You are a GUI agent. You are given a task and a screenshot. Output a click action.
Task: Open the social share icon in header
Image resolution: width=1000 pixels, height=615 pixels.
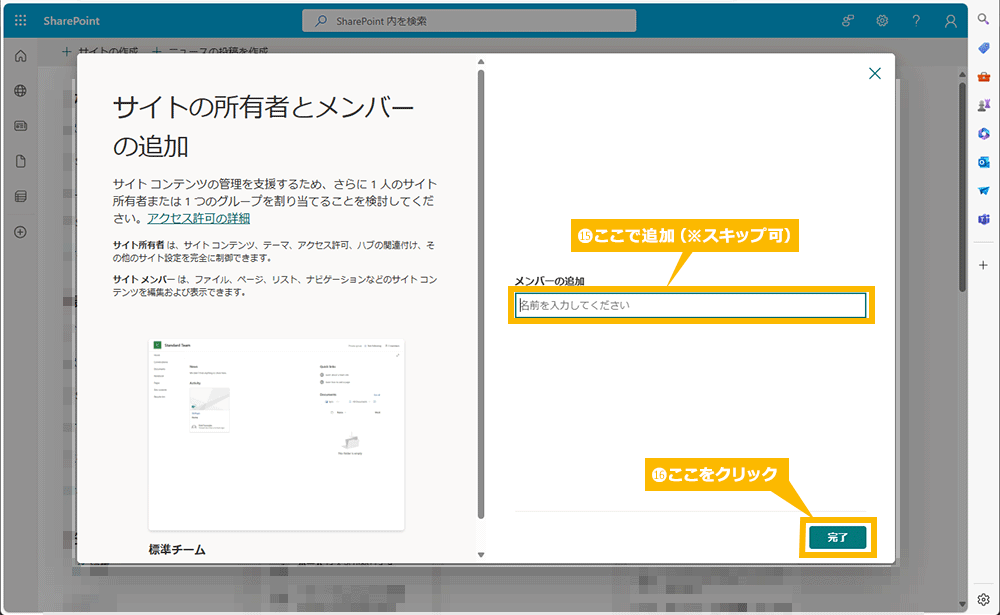click(848, 21)
